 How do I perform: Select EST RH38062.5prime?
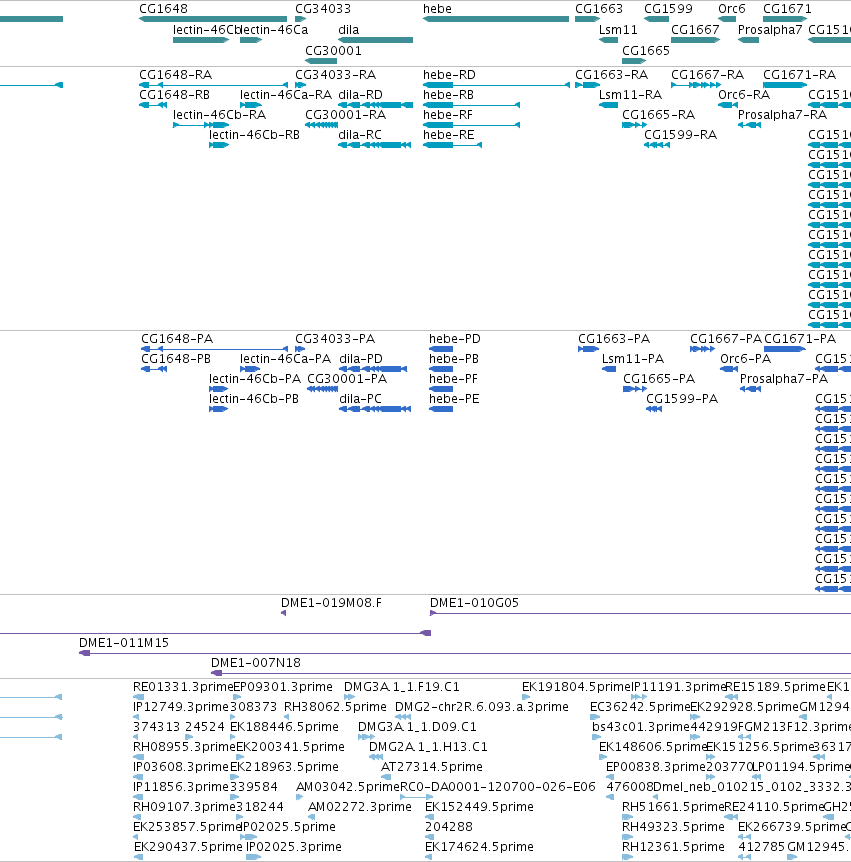tap(335, 706)
